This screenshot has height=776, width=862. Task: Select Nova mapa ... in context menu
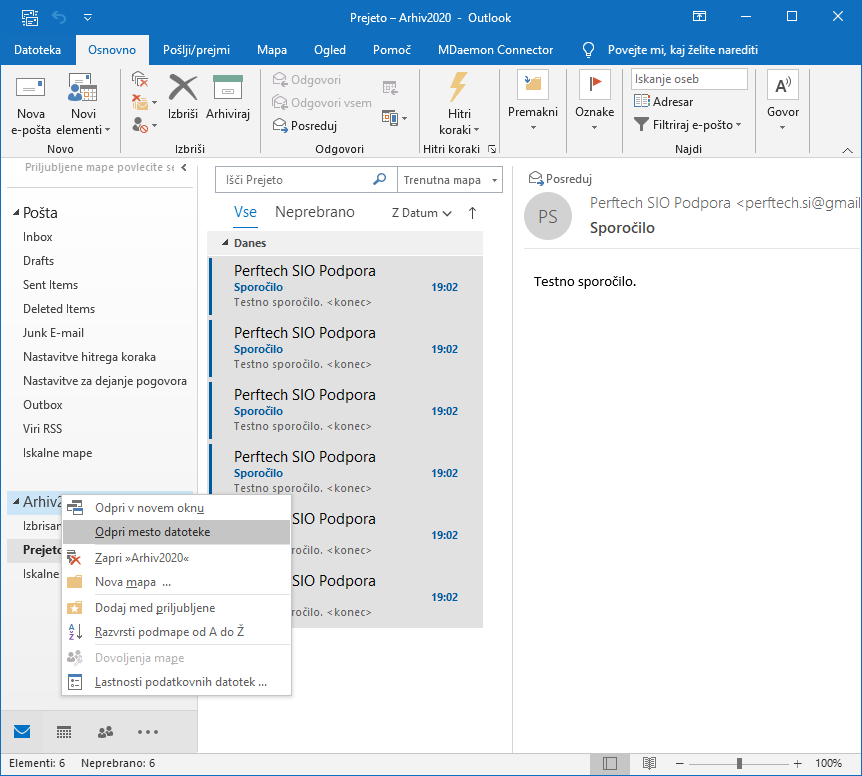(x=176, y=582)
